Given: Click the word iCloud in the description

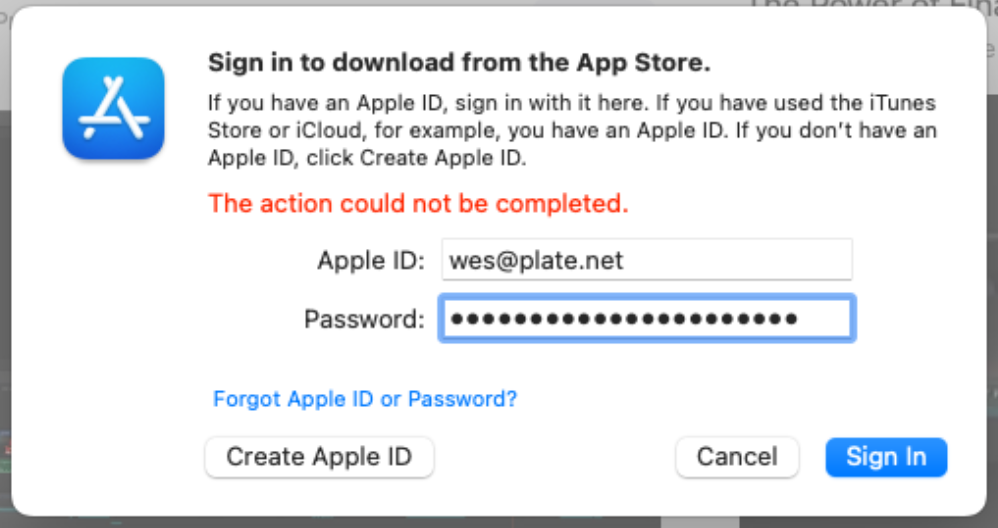Looking at the screenshot, I should pyautogui.click(x=331, y=130).
